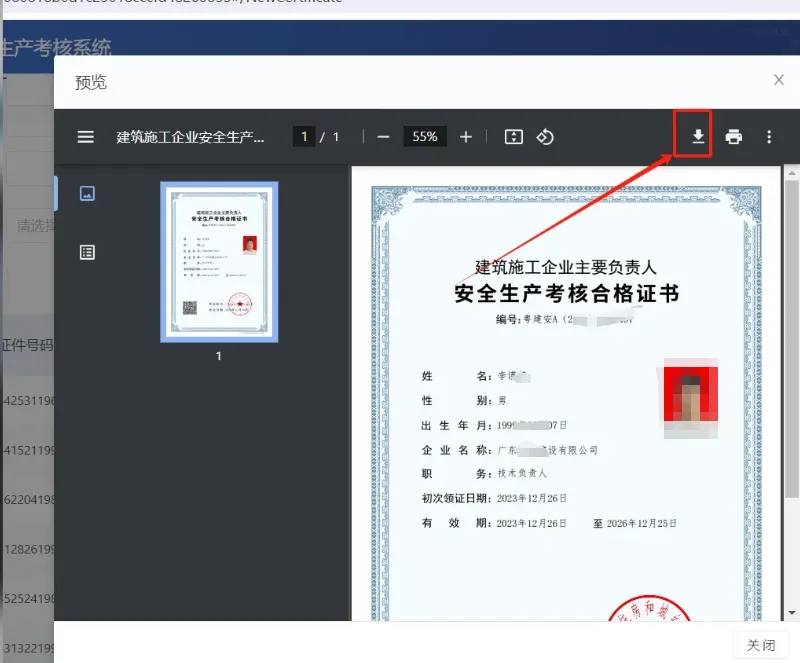Click the 证件号码 column header in the background
The height and width of the screenshot is (663, 800).
click(27, 346)
